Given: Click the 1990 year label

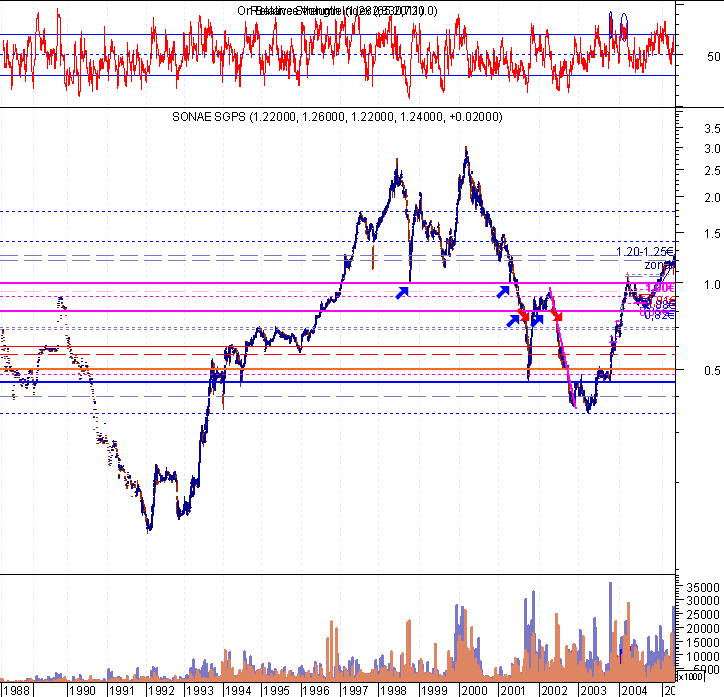Looking at the screenshot, I should point(82,691).
